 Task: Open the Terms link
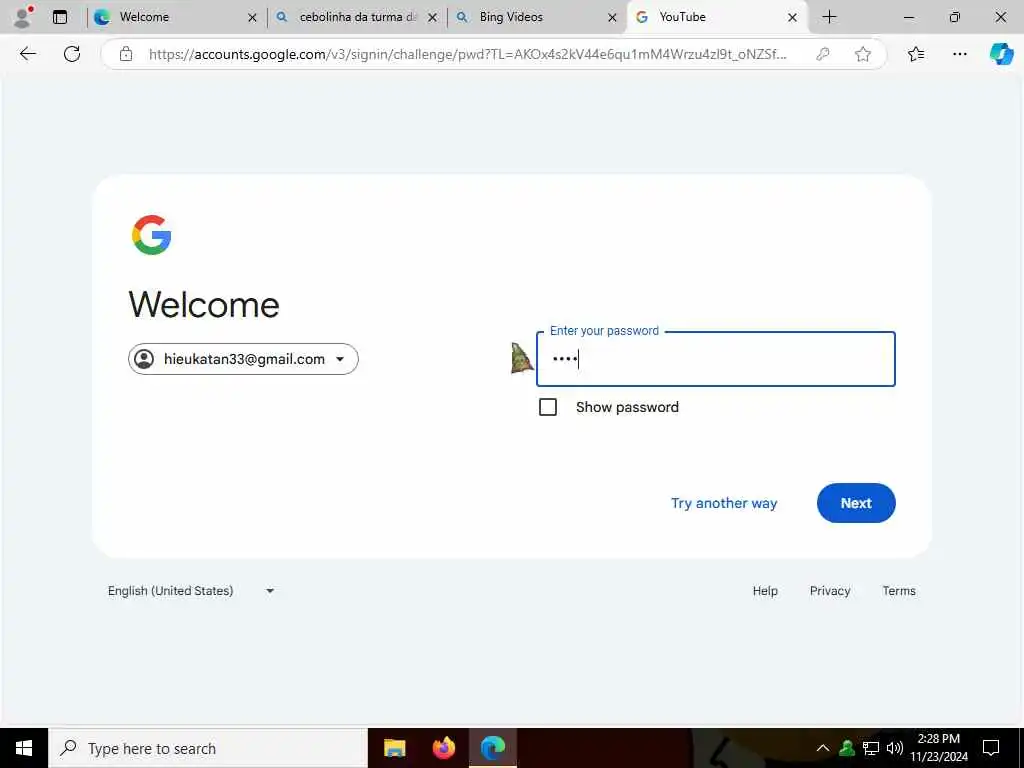[x=899, y=591]
